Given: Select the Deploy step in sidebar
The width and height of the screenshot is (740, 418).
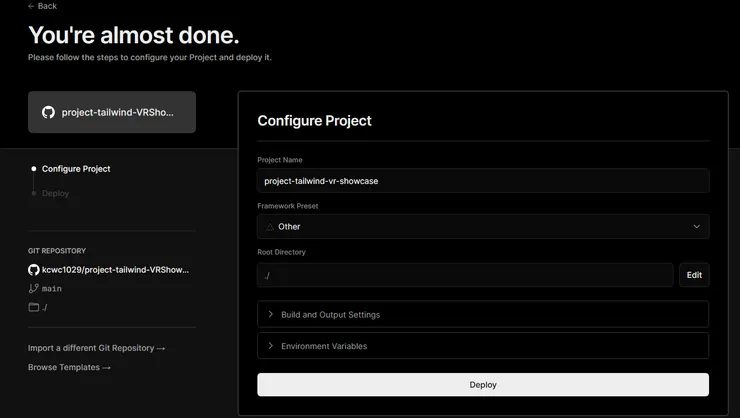Looking at the screenshot, I should 55,193.
